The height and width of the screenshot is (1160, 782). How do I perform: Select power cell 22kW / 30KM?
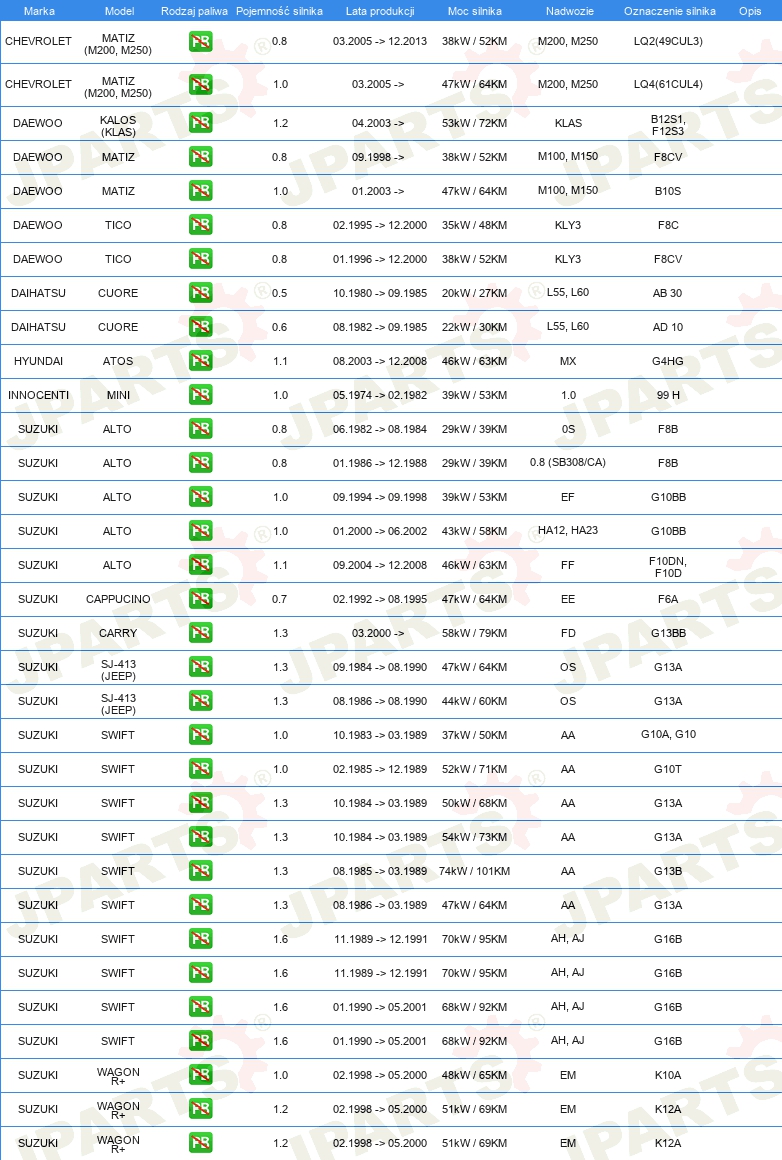click(x=474, y=327)
